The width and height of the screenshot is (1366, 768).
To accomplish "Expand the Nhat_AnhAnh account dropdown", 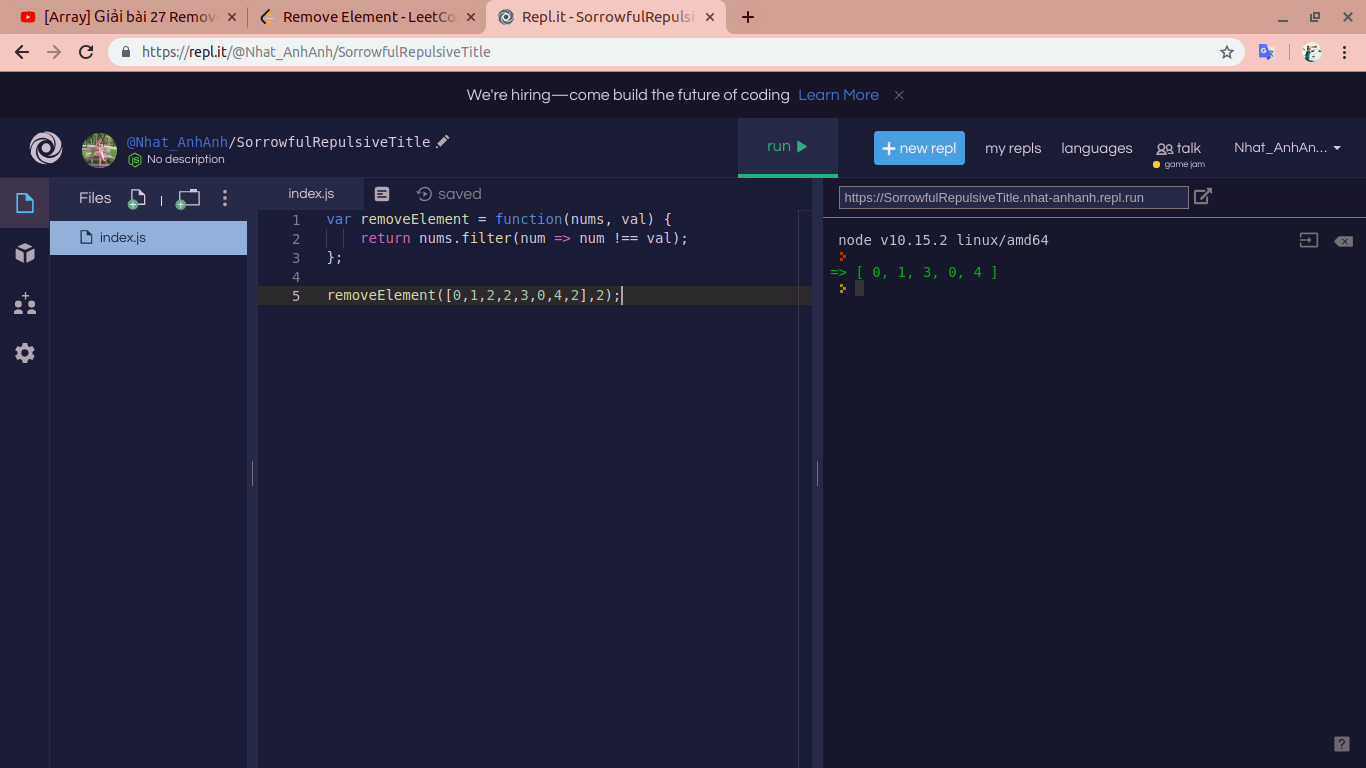I will coord(1287,148).
